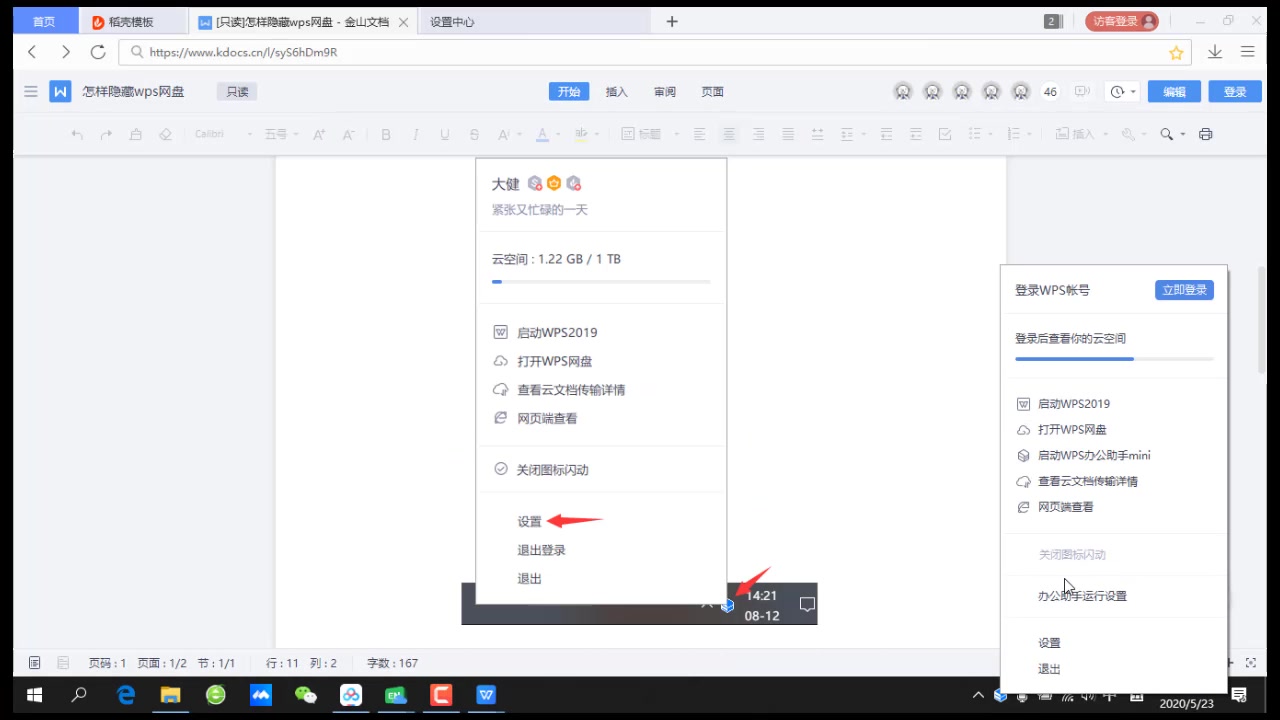Open Edge browser from taskbar

pyautogui.click(x=126, y=695)
